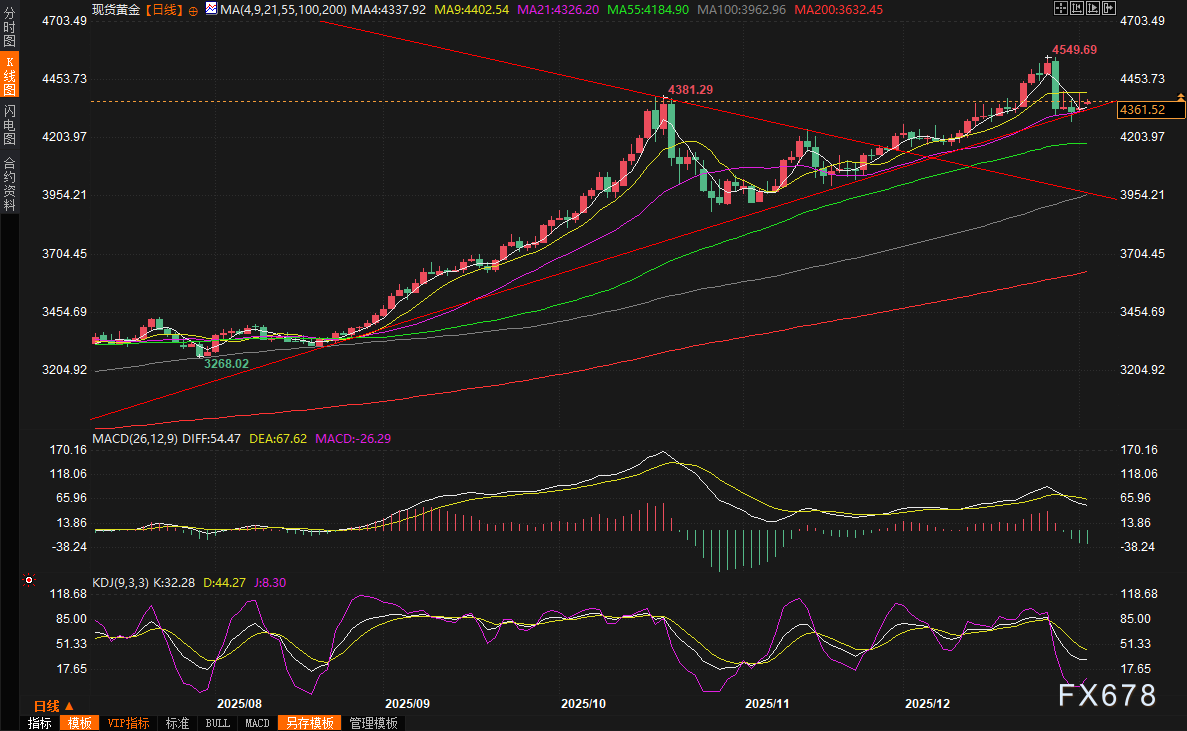
Task: Click the 另存模板 button
Action: [309, 723]
